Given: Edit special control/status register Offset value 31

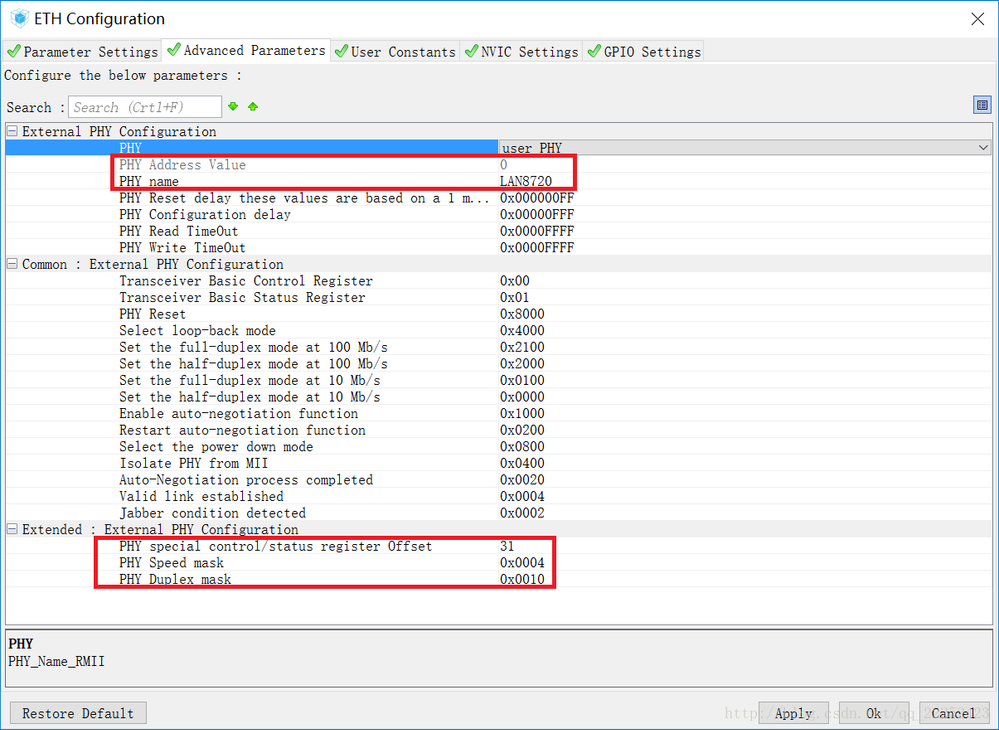Looking at the screenshot, I should [x=507, y=546].
